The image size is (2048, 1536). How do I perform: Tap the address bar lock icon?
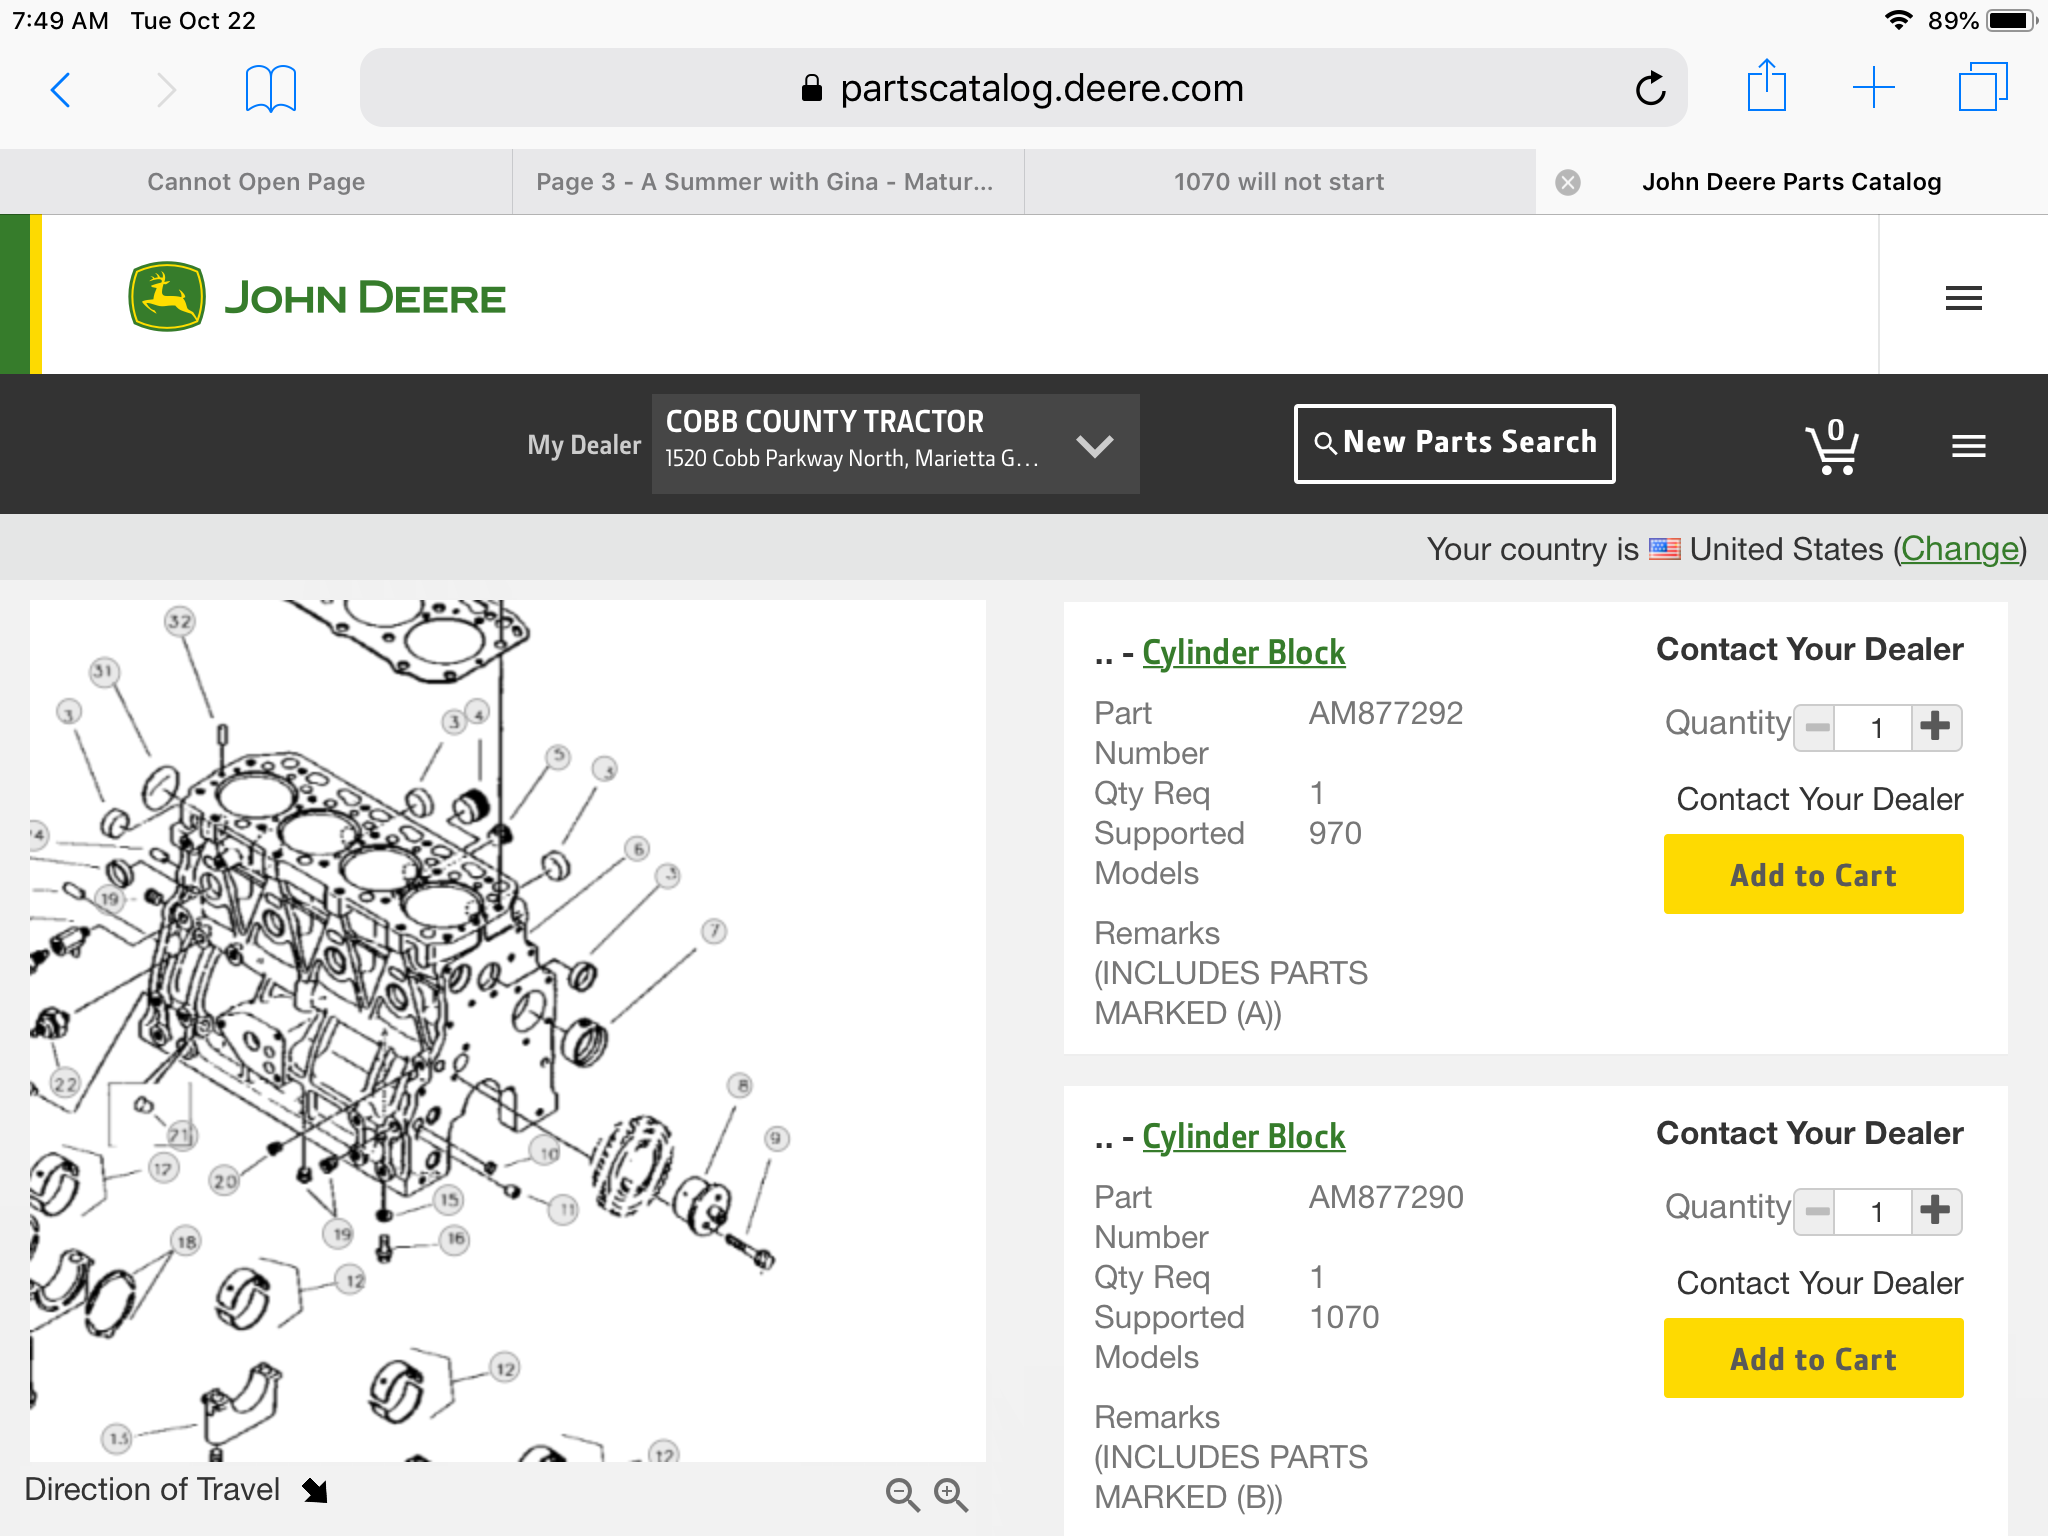point(812,89)
